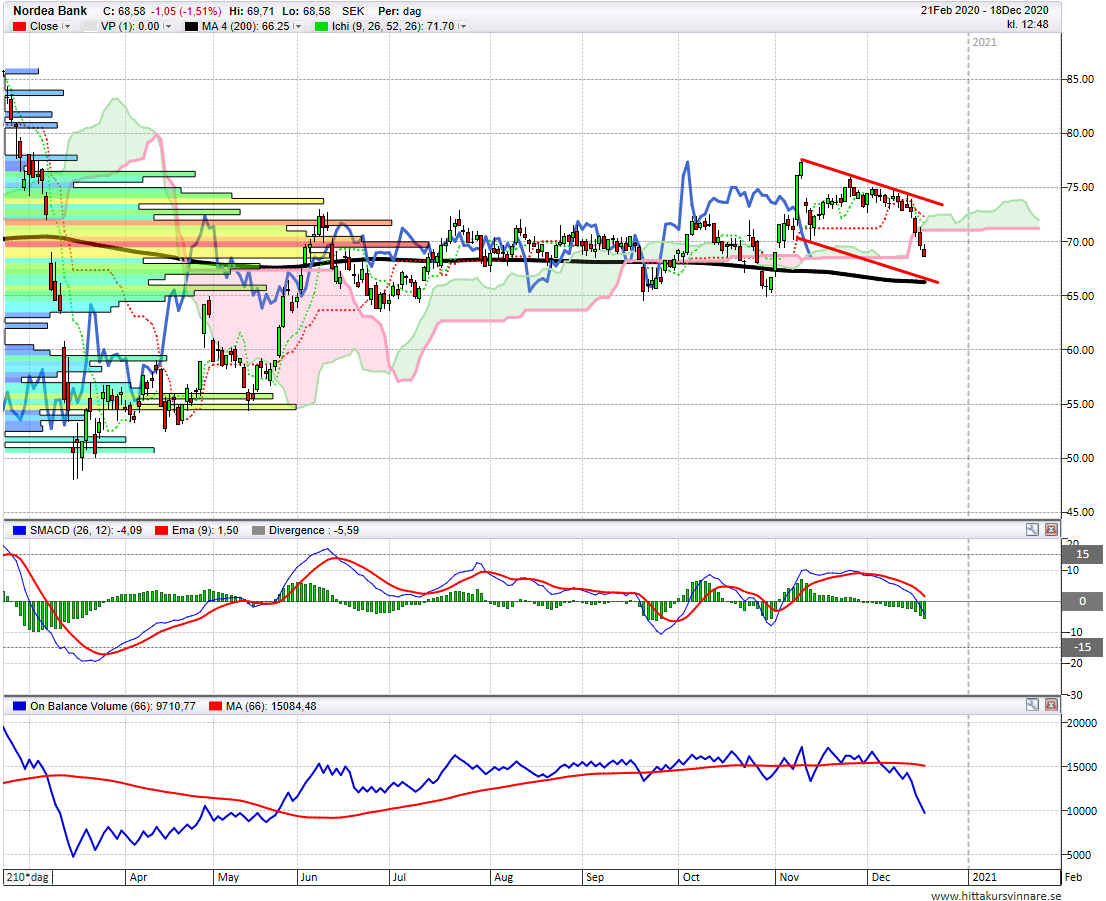
Task: Open the Close series dropdown arrow
Action: [67, 26]
